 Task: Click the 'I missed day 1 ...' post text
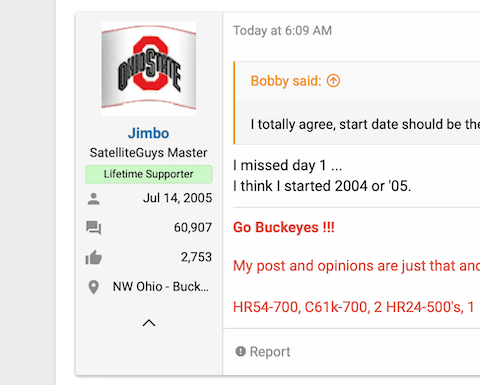288,165
